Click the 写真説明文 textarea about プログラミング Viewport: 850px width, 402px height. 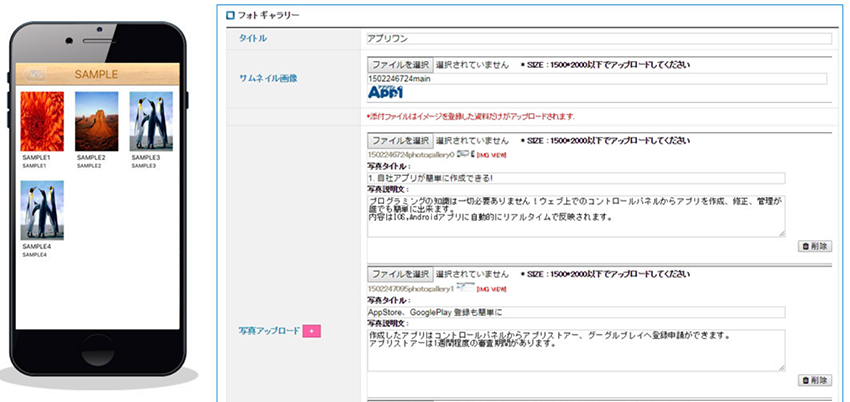tap(576, 216)
